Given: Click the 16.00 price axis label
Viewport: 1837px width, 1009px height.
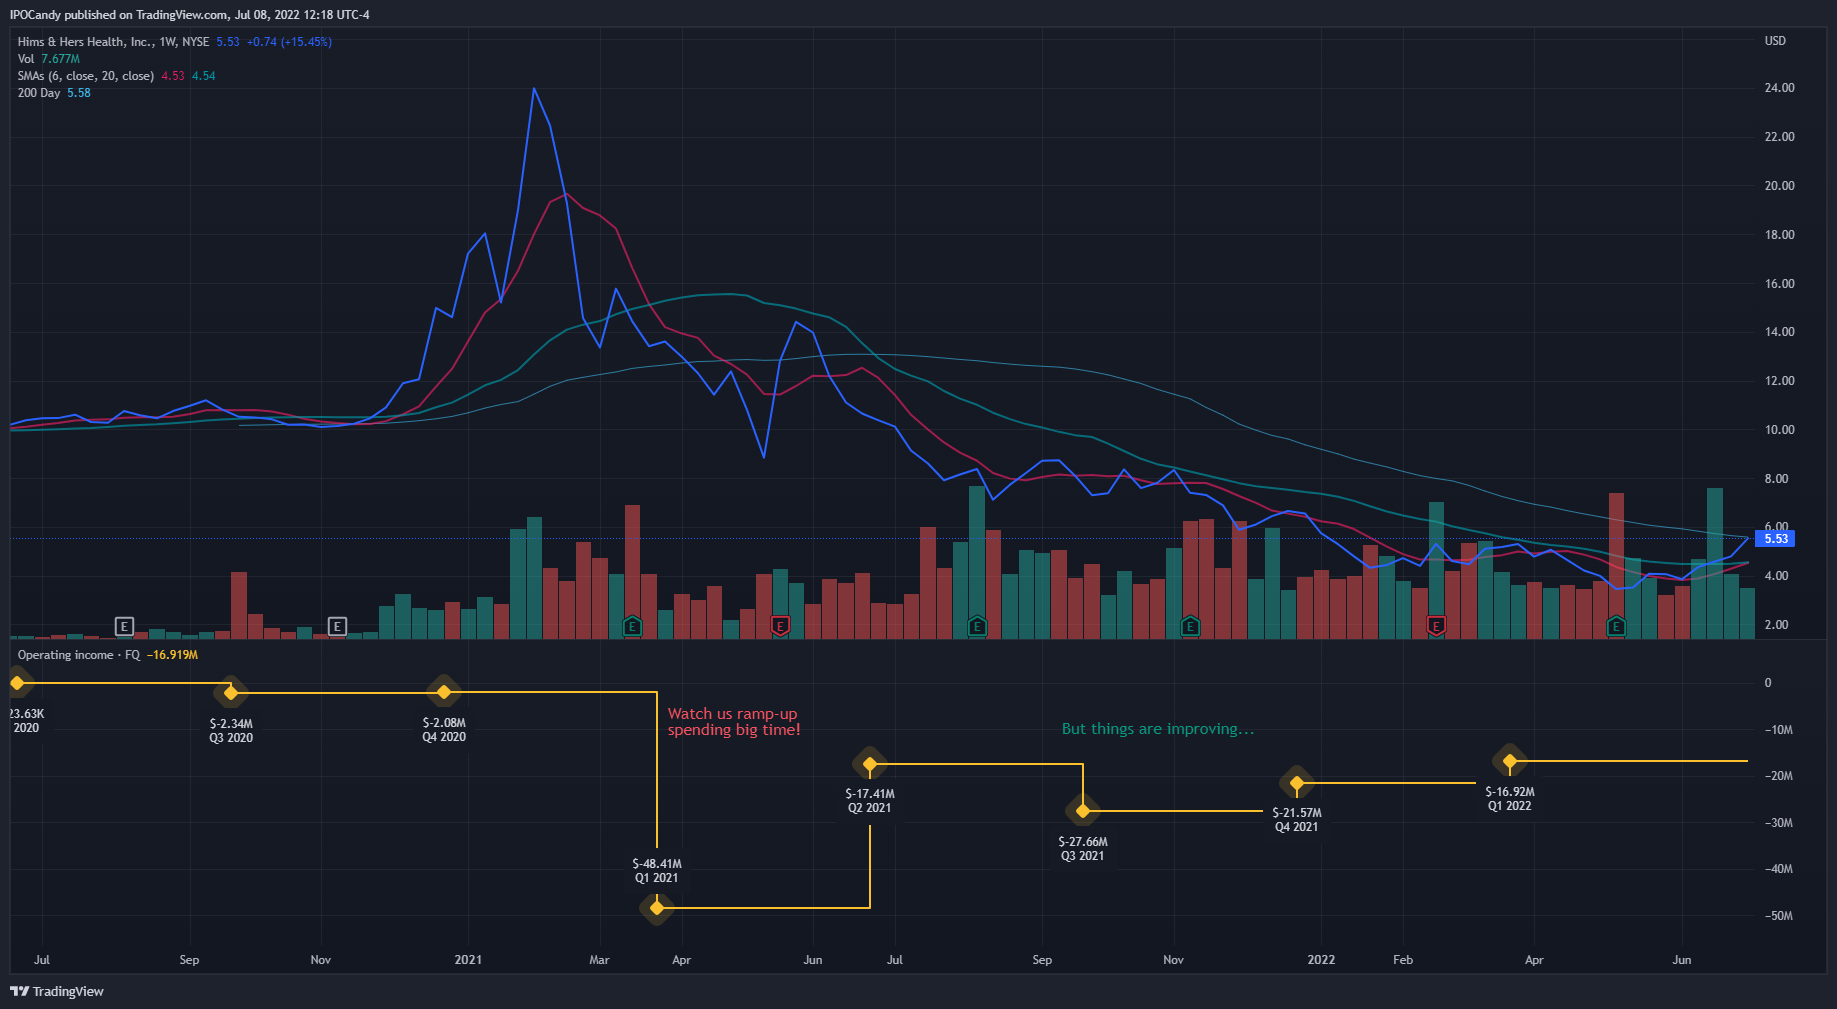Looking at the screenshot, I should pyautogui.click(x=1780, y=284).
